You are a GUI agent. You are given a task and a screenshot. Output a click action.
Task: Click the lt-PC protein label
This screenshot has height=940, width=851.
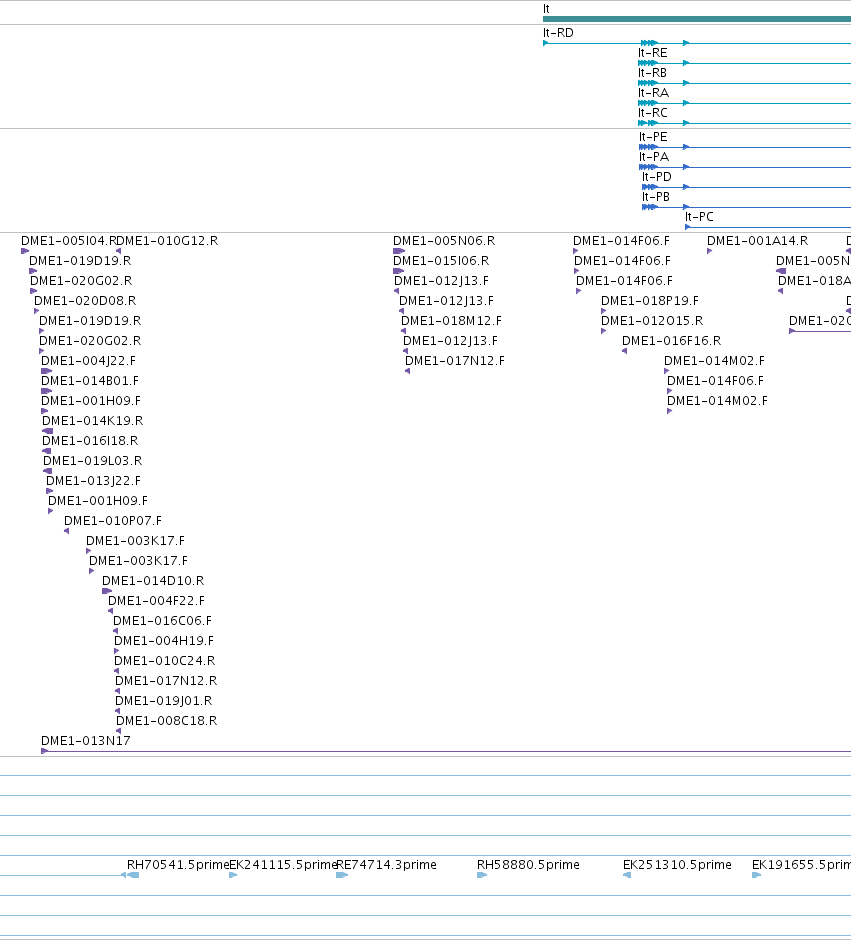point(699,216)
